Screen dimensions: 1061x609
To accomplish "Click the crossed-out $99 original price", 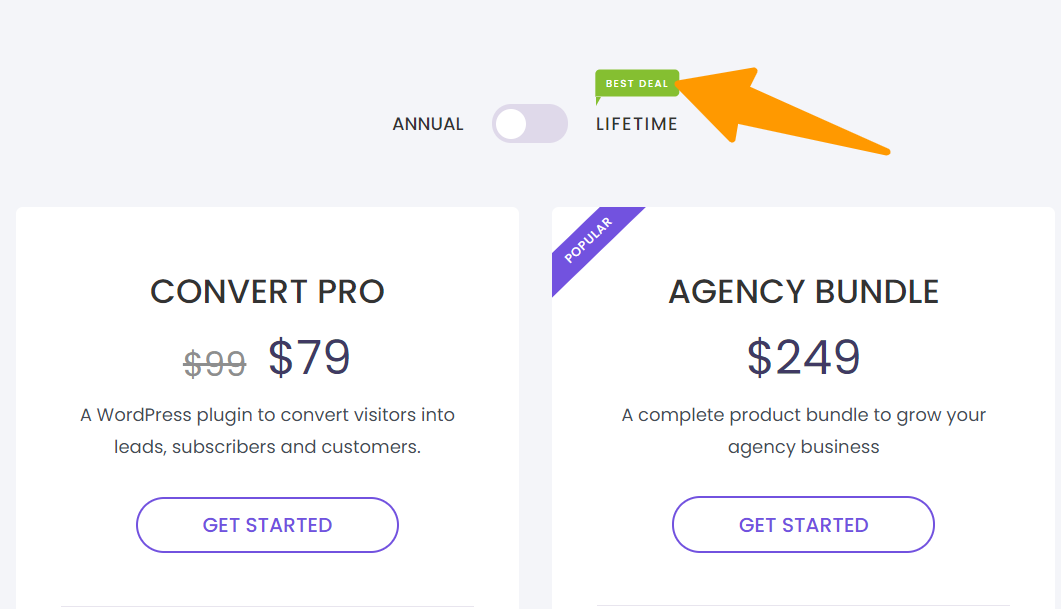I will [x=215, y=364].
